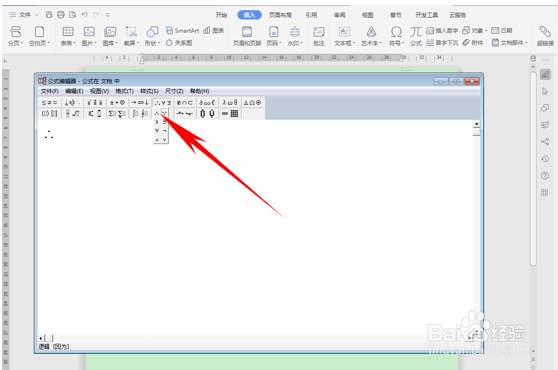Screen dimensions: 558x370
Task: Open arrow symbols palette (→⇔↓)
Action: point(140,102)
